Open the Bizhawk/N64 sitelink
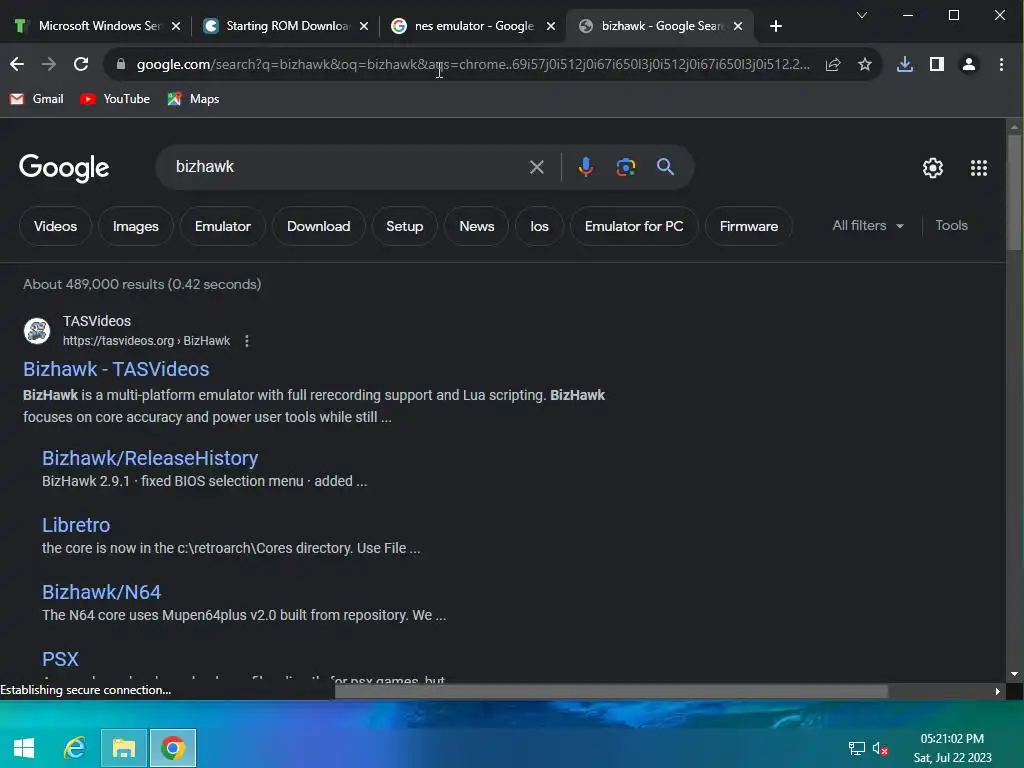1024x768 pixels. point(102,592)
